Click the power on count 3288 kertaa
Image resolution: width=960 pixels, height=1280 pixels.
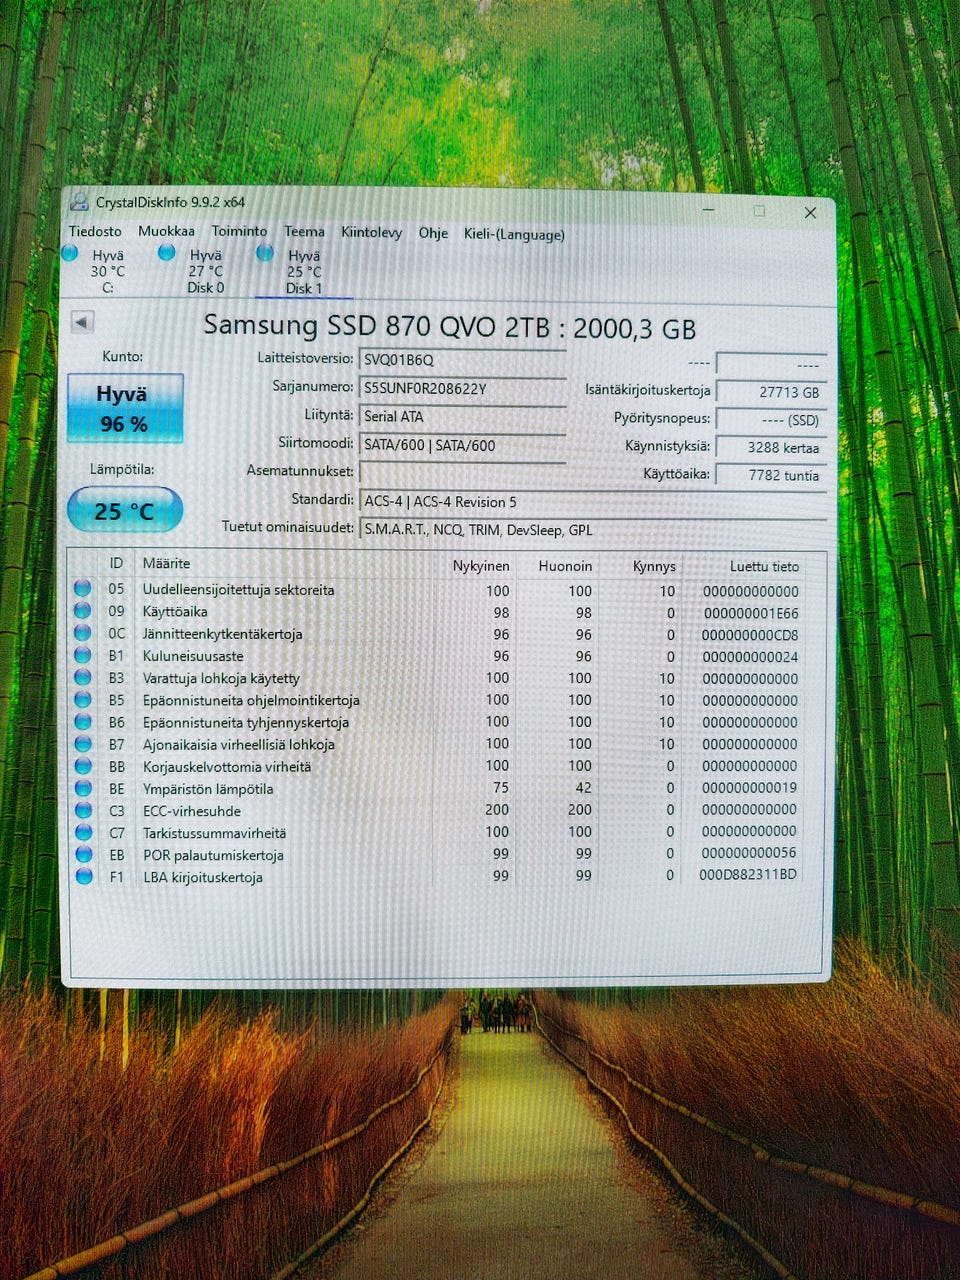click(x=771, y=448)
